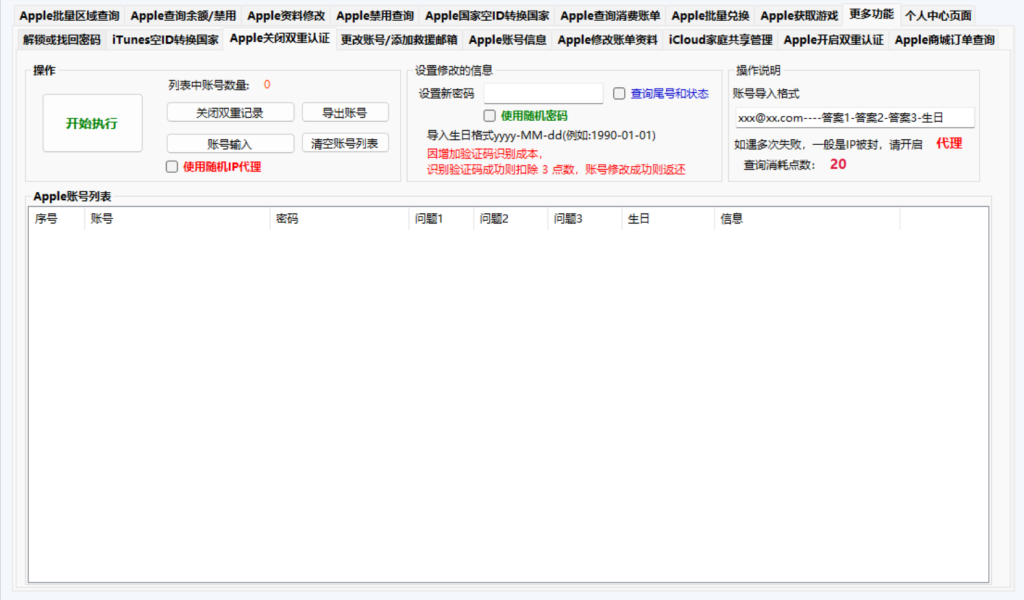
Task: Check the 使用随机密码 option
Action: pos(490,116)
